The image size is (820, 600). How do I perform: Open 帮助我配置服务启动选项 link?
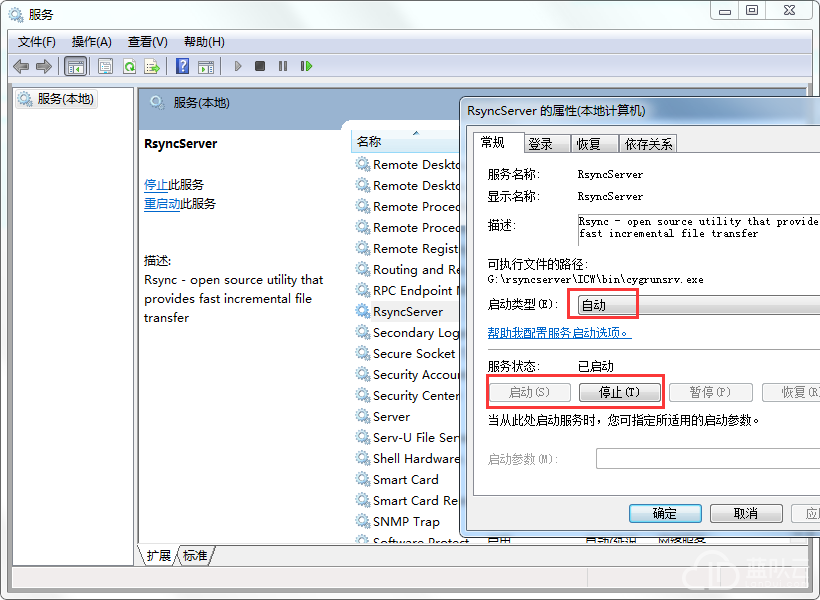(559, 333)
